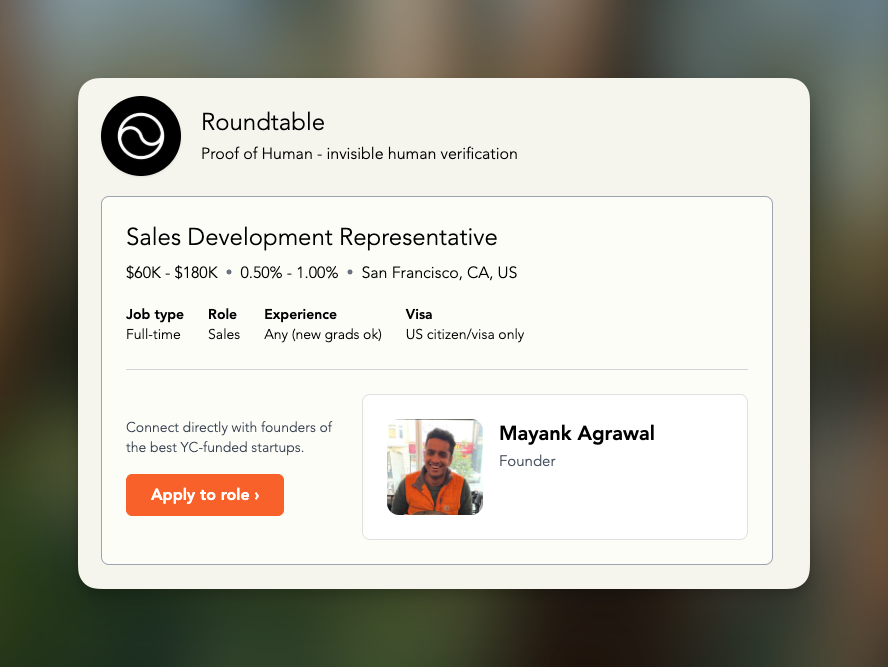Click the Any (new grads ok) experience value
888x667 pixels.
(x=323, y=335)
